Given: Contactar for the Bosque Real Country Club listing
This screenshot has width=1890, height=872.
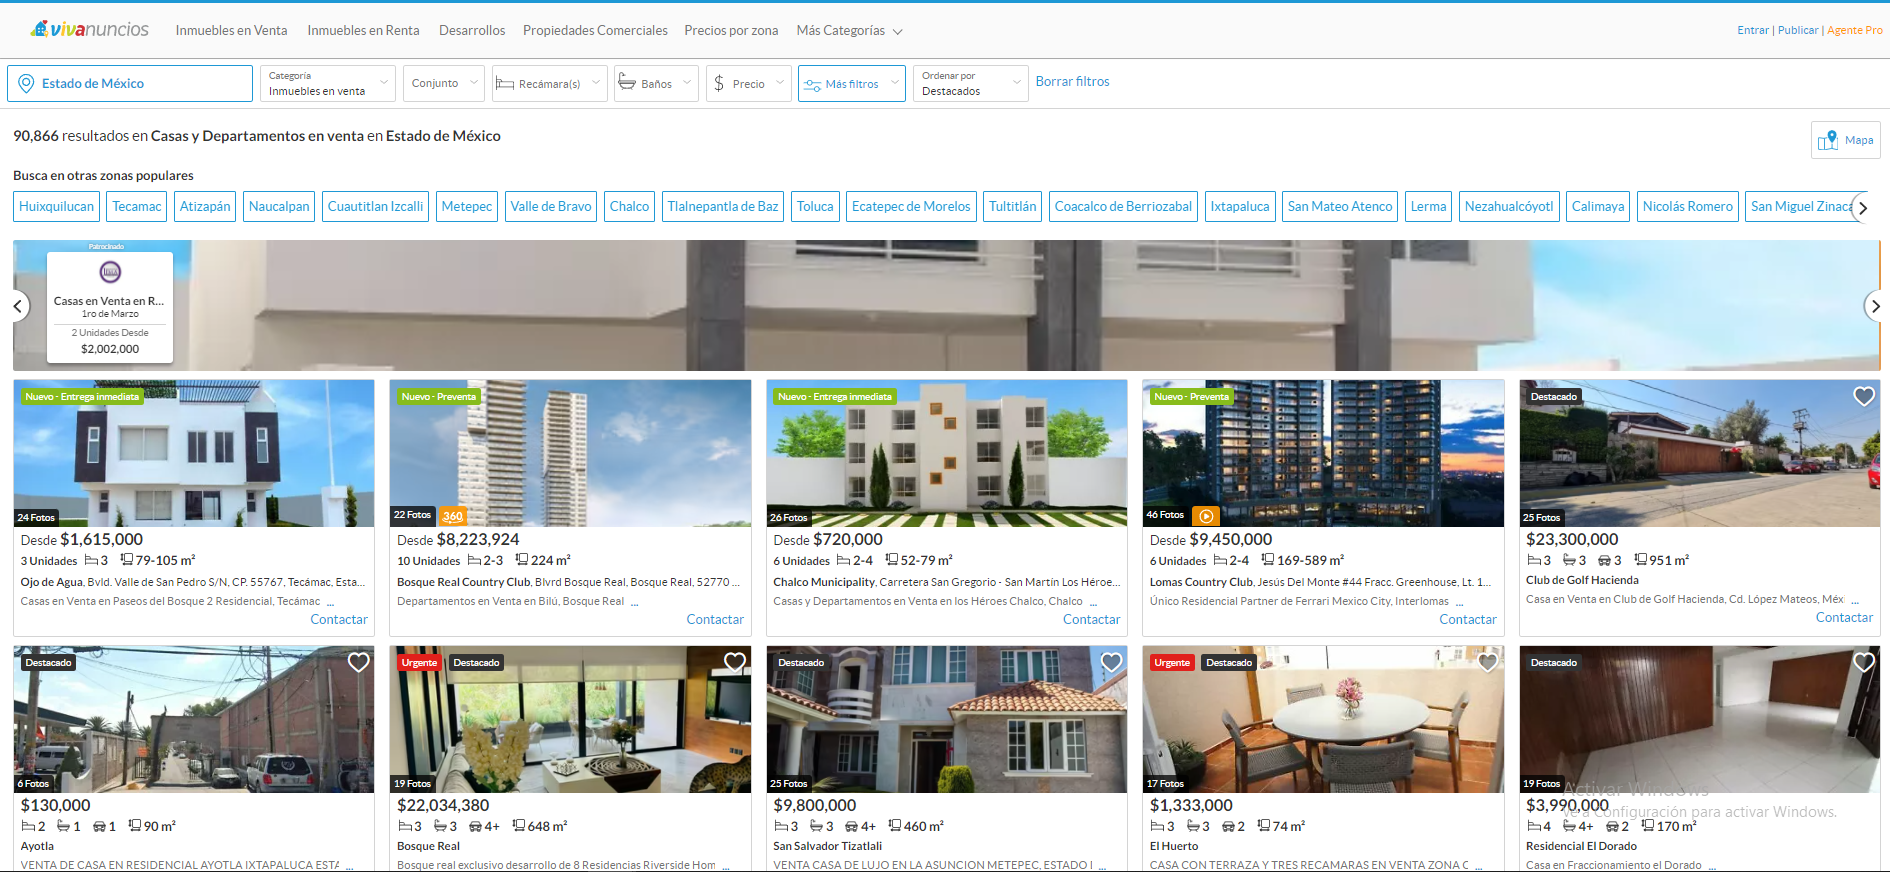Looking at the screenshot, I should (715, 619).
